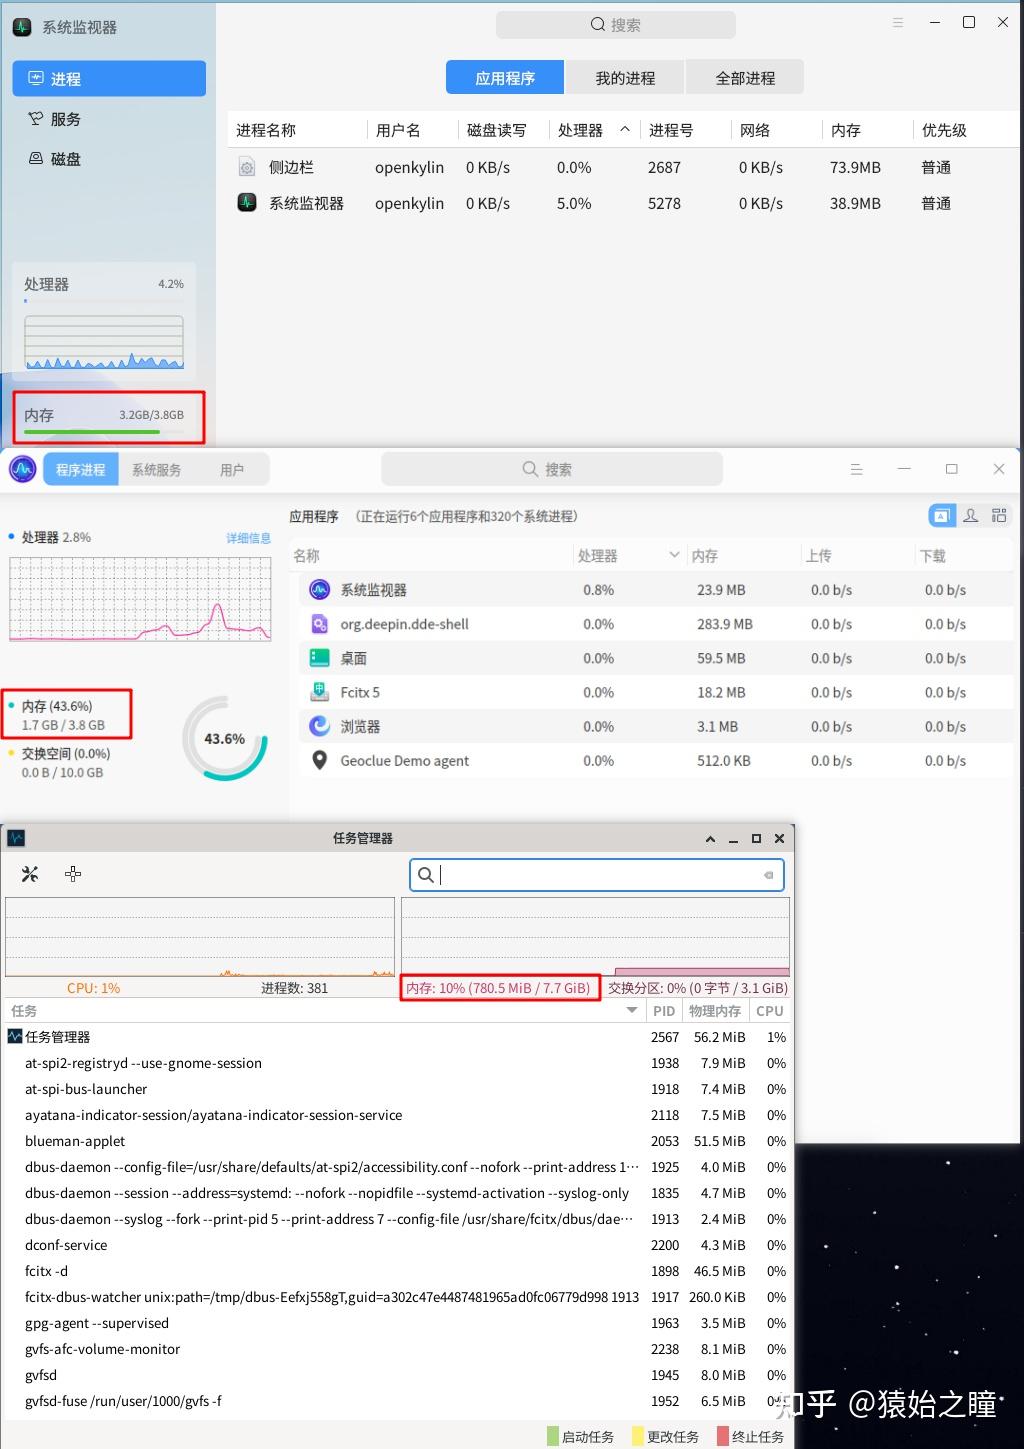Open the 系统服务 tab in deepin monitor

[156, 468]
